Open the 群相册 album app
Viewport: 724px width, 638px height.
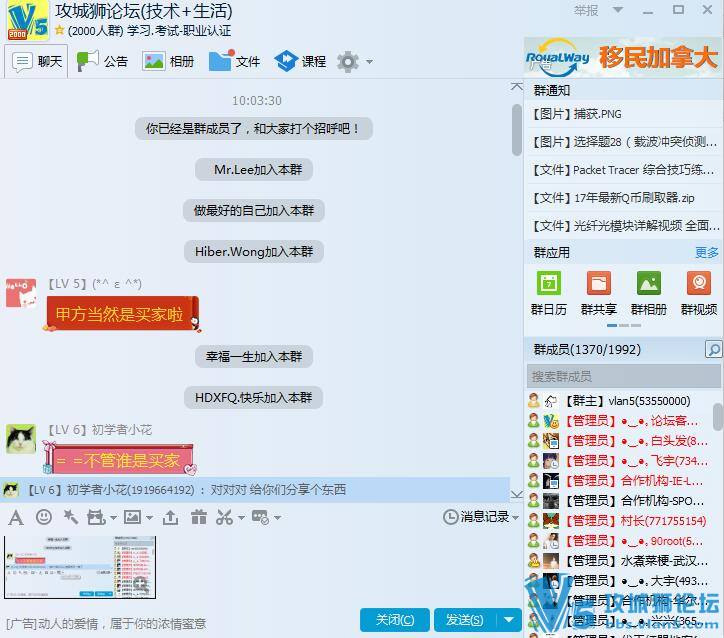(649, 293)
